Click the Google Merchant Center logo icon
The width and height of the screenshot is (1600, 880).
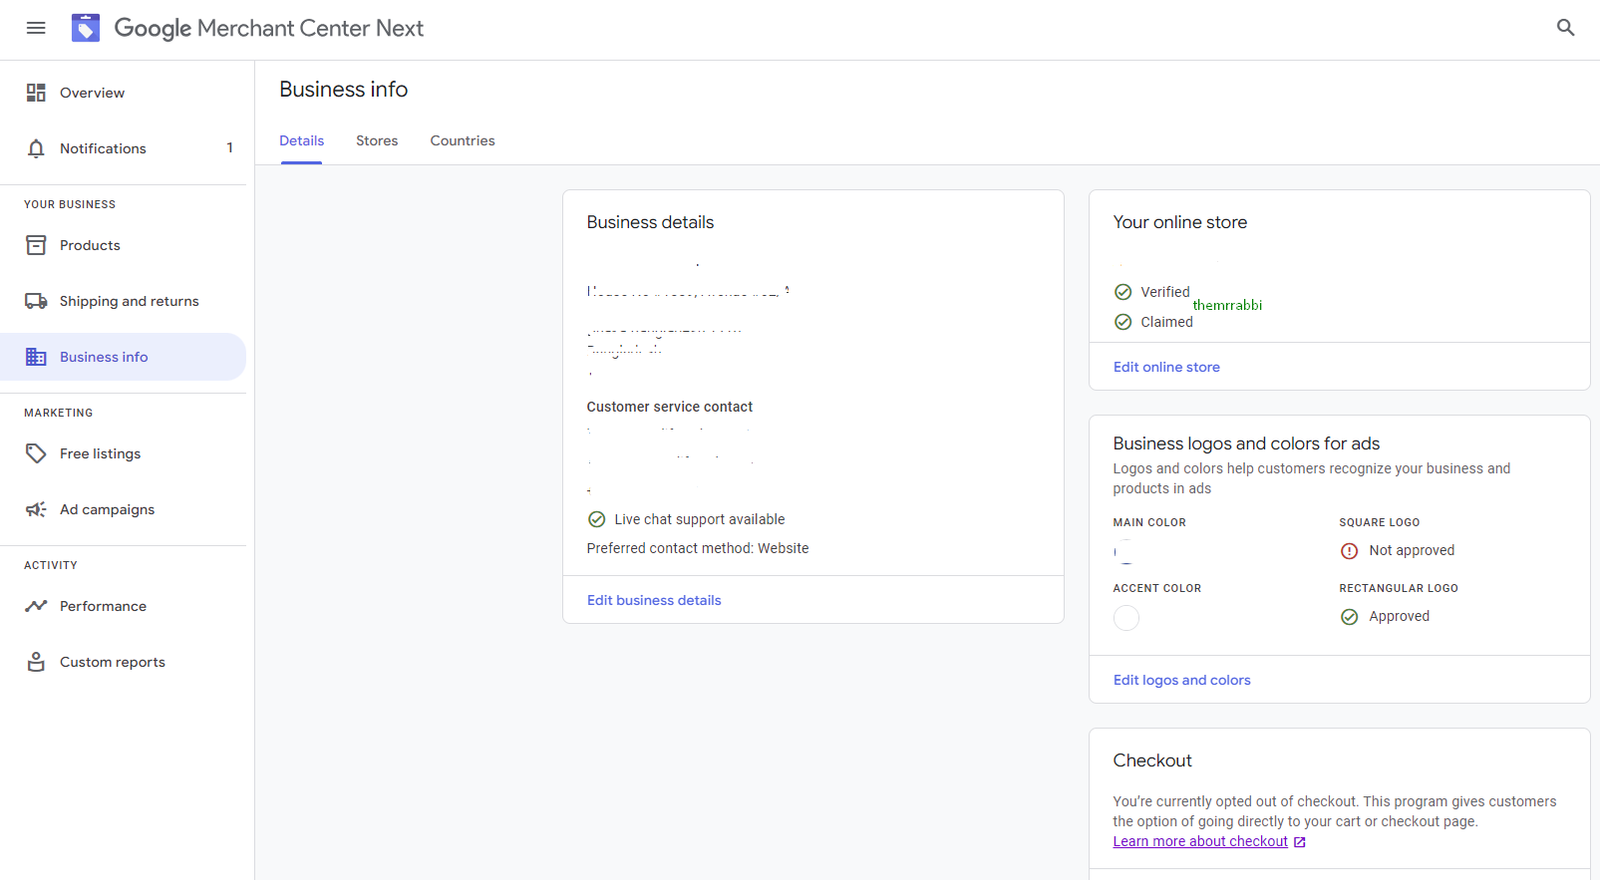(x=86, y=28)
